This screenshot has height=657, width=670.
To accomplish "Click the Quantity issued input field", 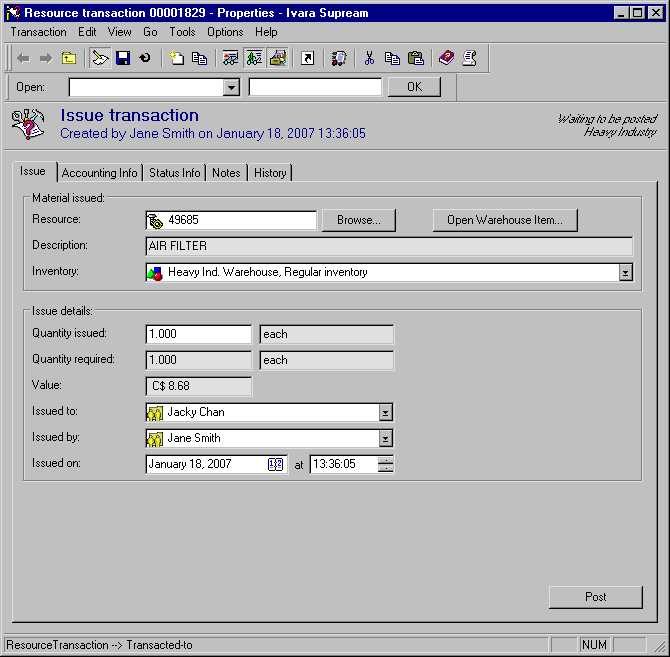I will (x=198, y=334).
